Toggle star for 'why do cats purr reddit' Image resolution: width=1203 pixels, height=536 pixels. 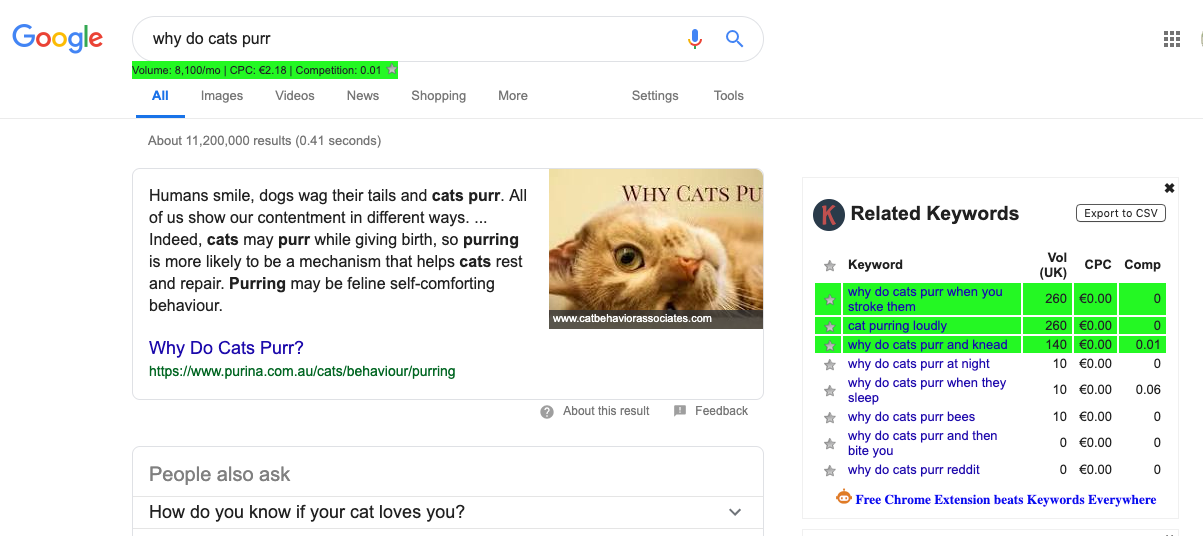point(829,470)
